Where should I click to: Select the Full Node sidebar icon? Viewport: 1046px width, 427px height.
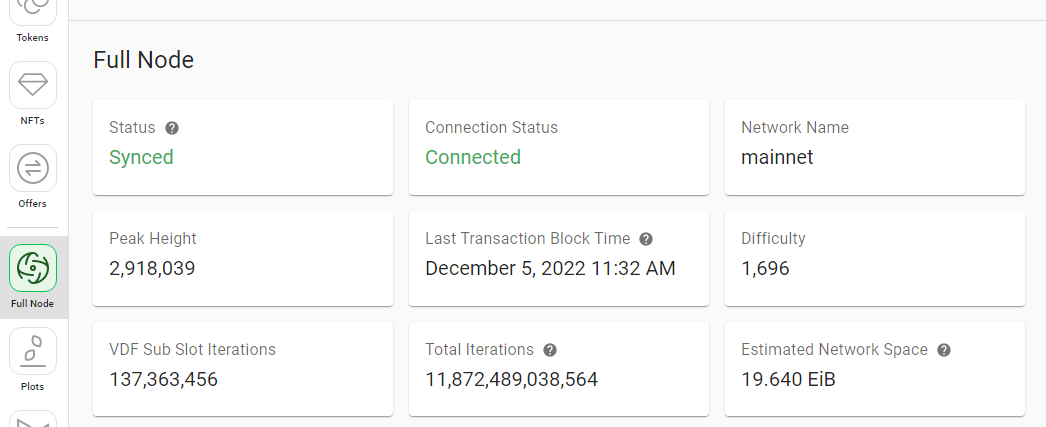33,268
